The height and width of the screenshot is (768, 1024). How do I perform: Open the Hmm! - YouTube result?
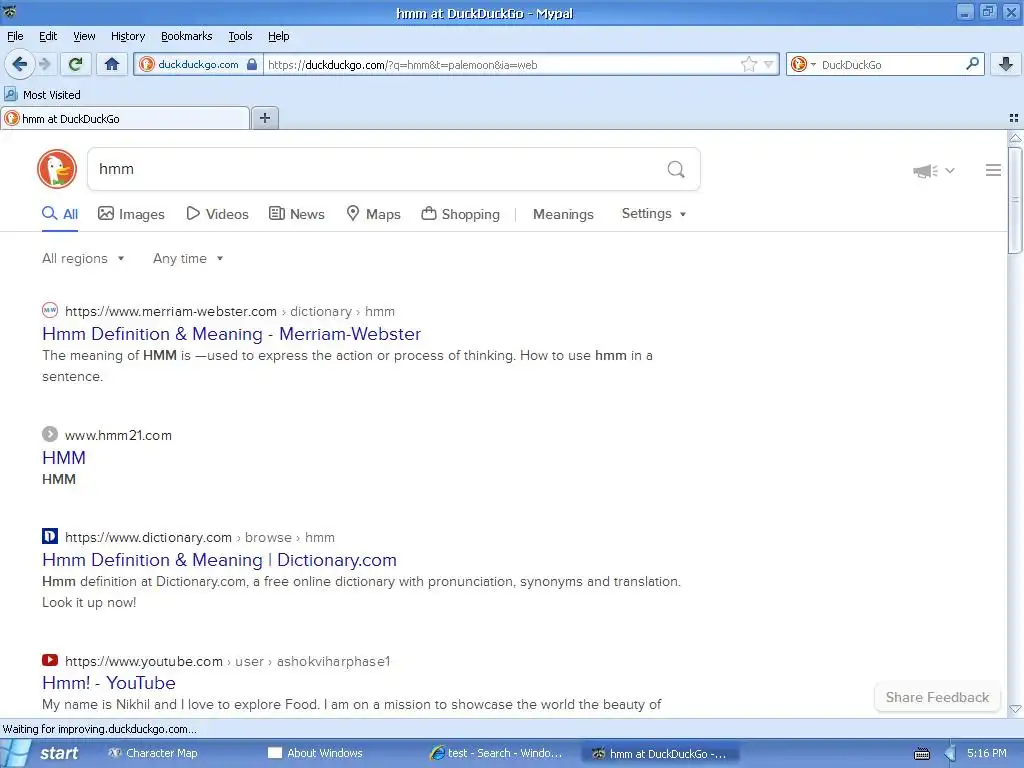(108, 682)
